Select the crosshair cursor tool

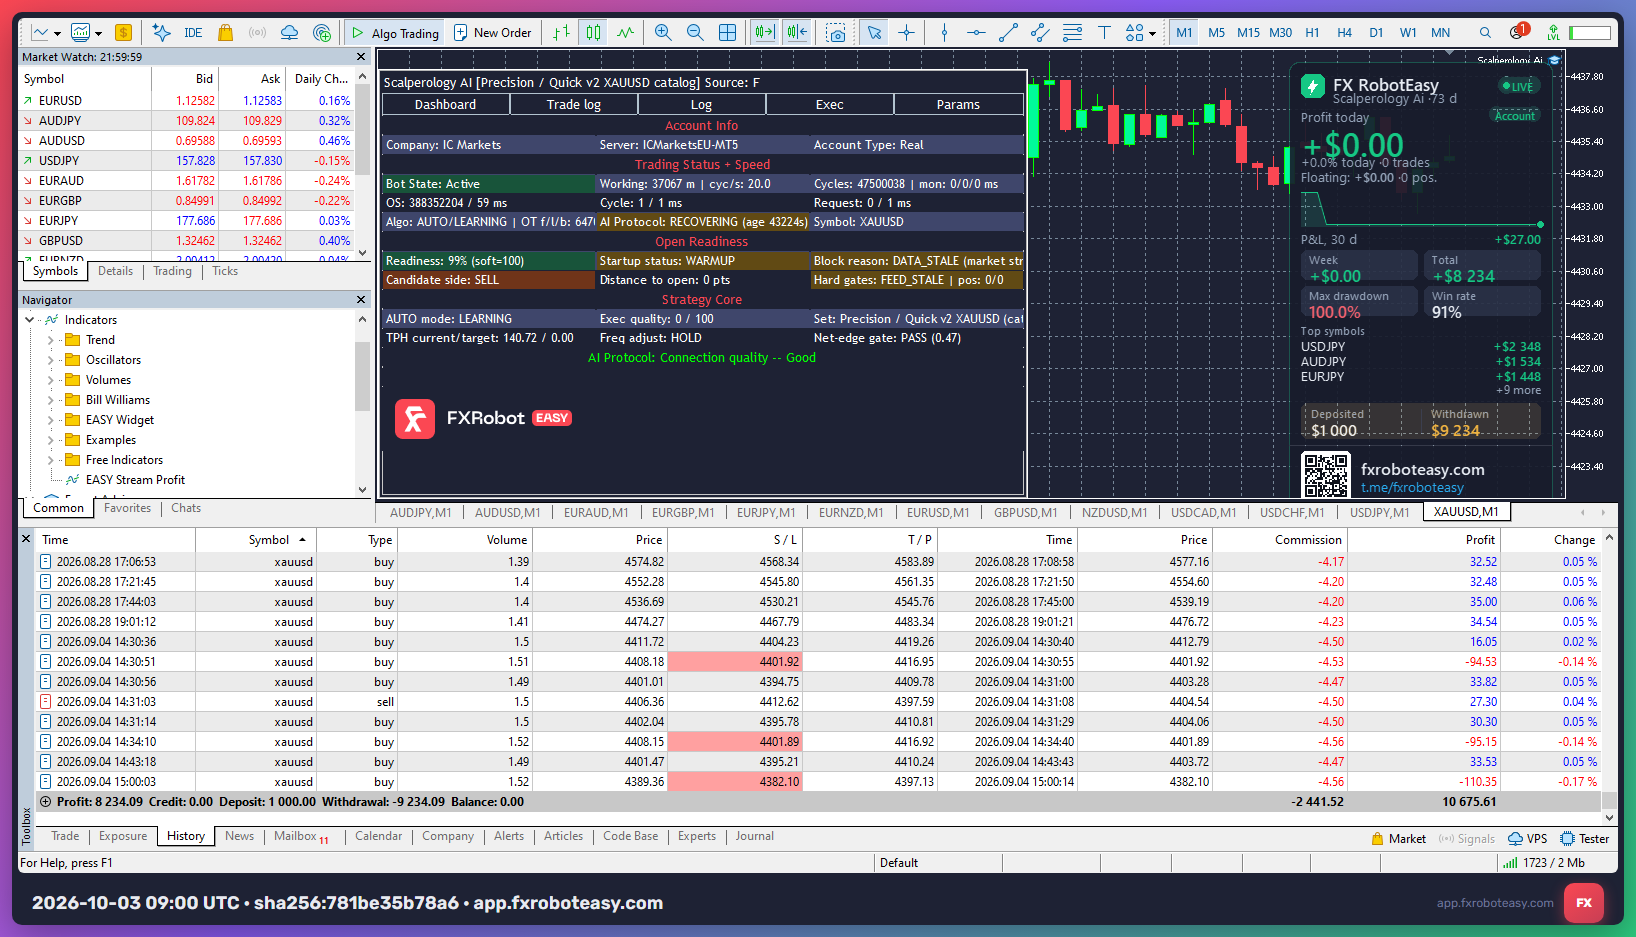click(x=906, y=33)
